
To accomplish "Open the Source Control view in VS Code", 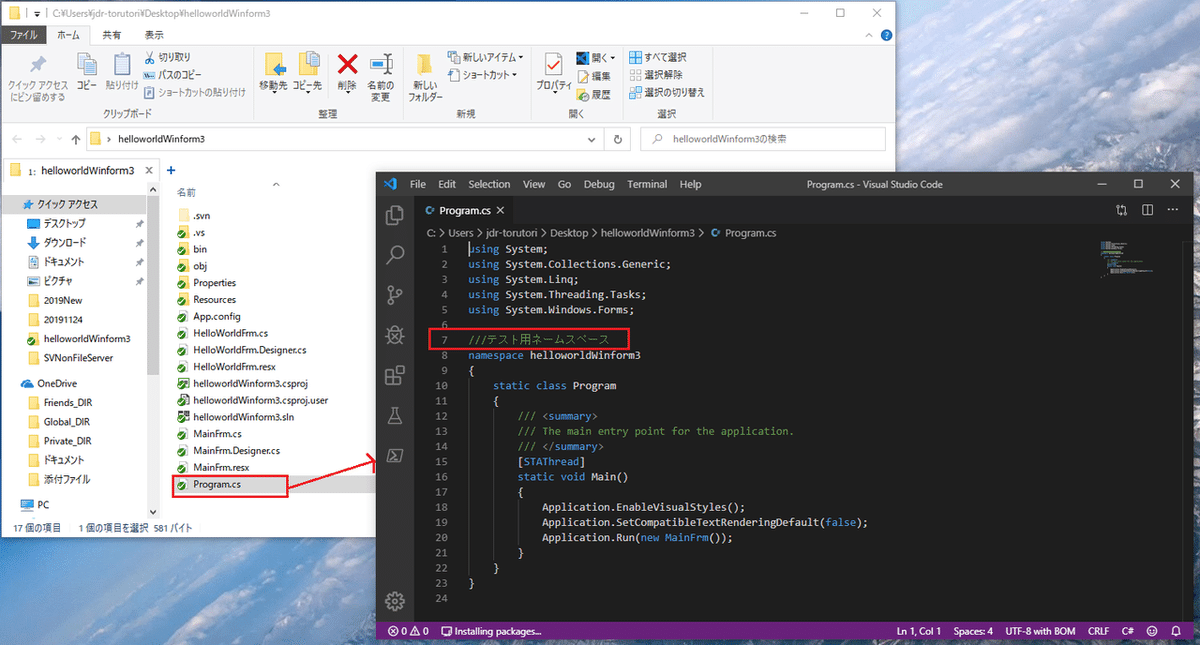I will [x=394, y=295].
